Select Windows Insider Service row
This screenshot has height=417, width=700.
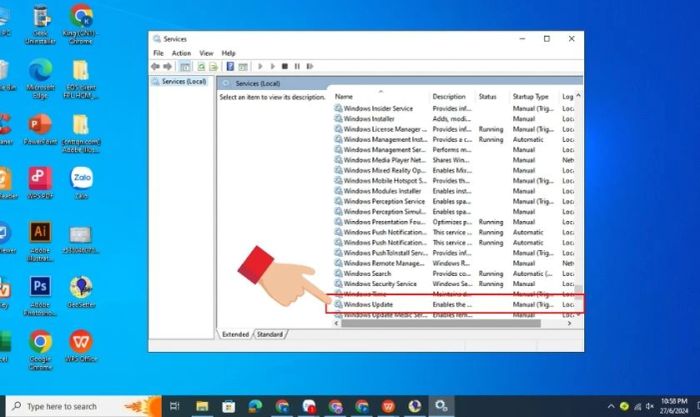tap(454, 108)
